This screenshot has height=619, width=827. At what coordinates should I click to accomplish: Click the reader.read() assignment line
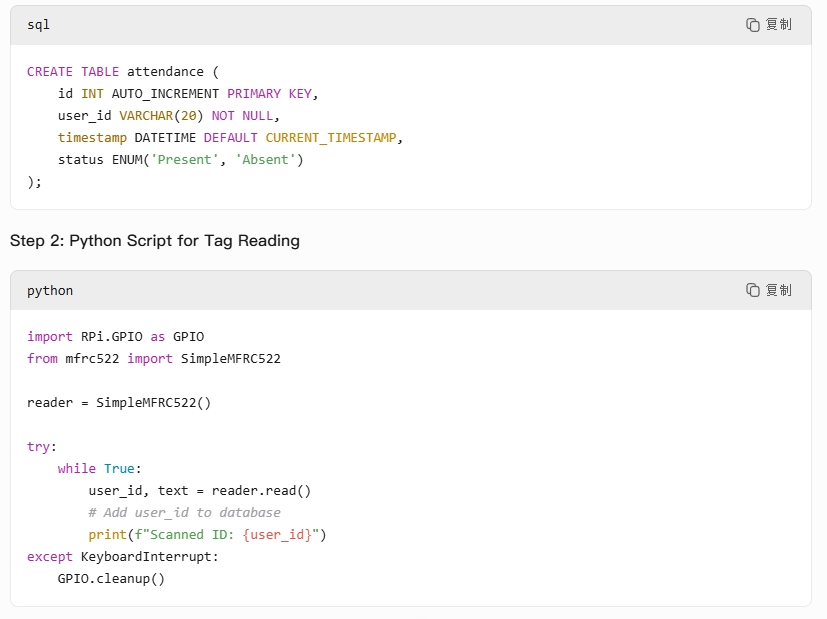click(x=200, y=491)
